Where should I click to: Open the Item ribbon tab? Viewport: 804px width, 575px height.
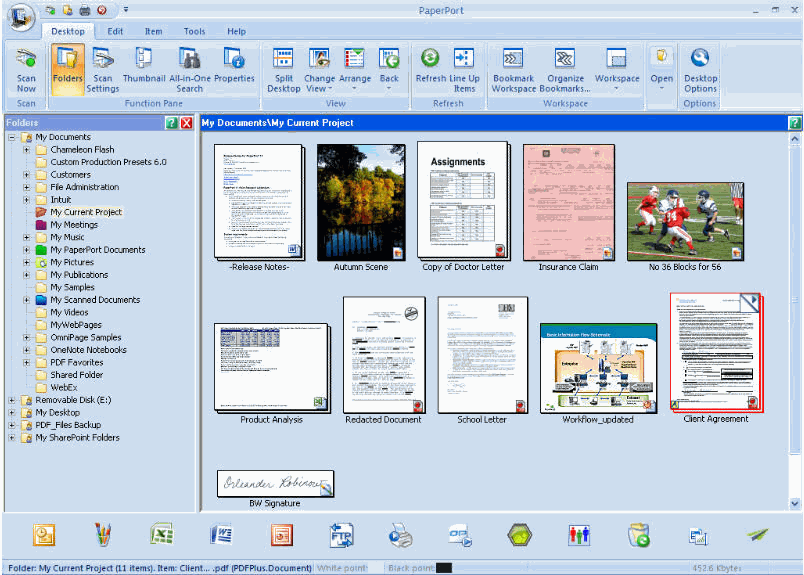[153, 31]
